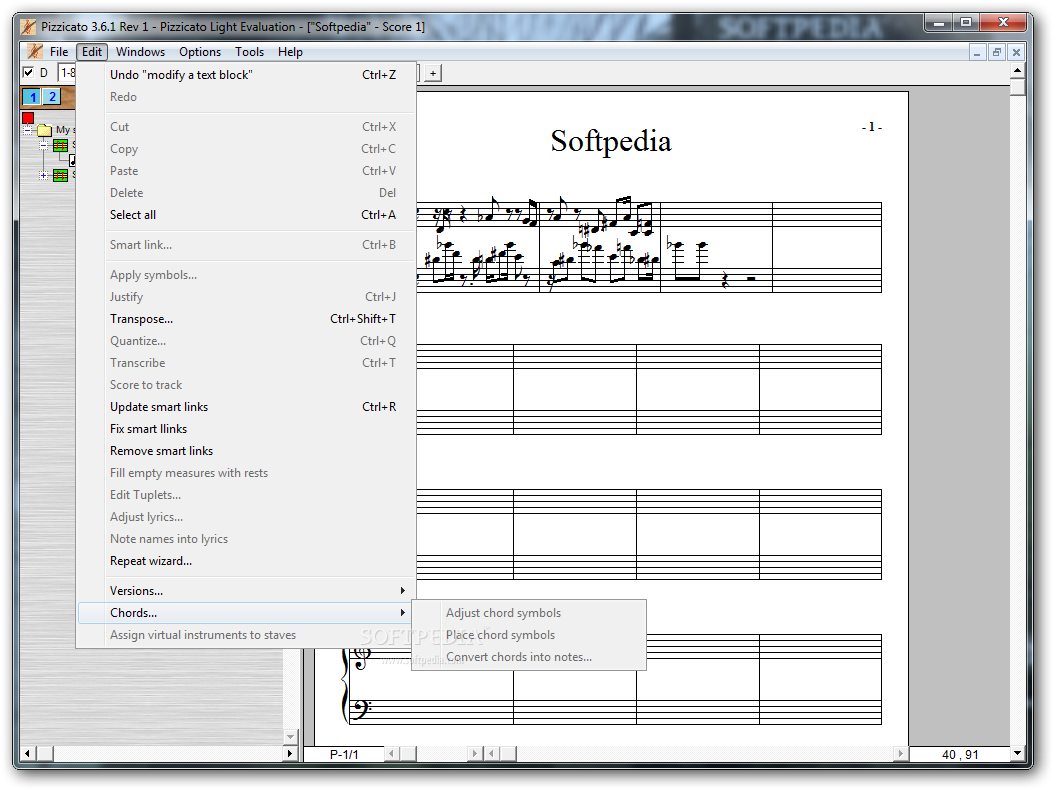Open the Windows menu
1054x790 pixels.
[x=140, y=52]
